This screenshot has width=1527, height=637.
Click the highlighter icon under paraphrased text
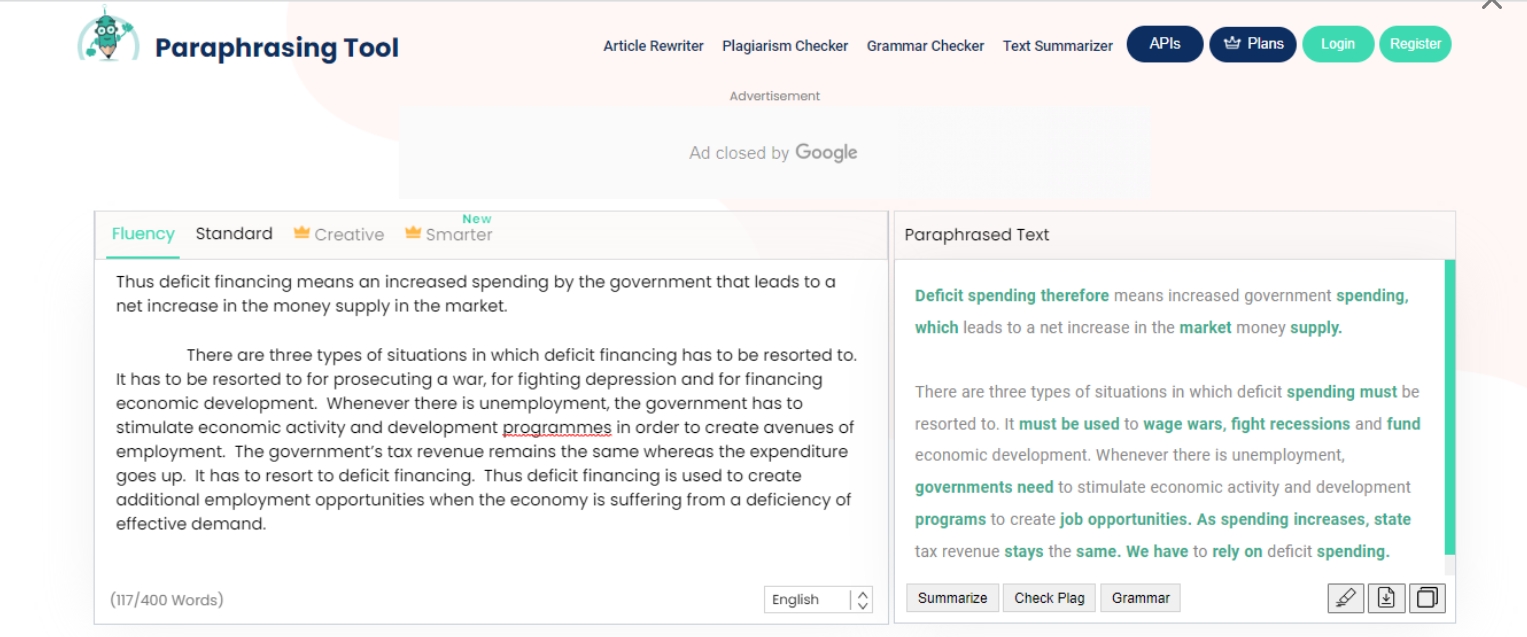[1345, 598]
